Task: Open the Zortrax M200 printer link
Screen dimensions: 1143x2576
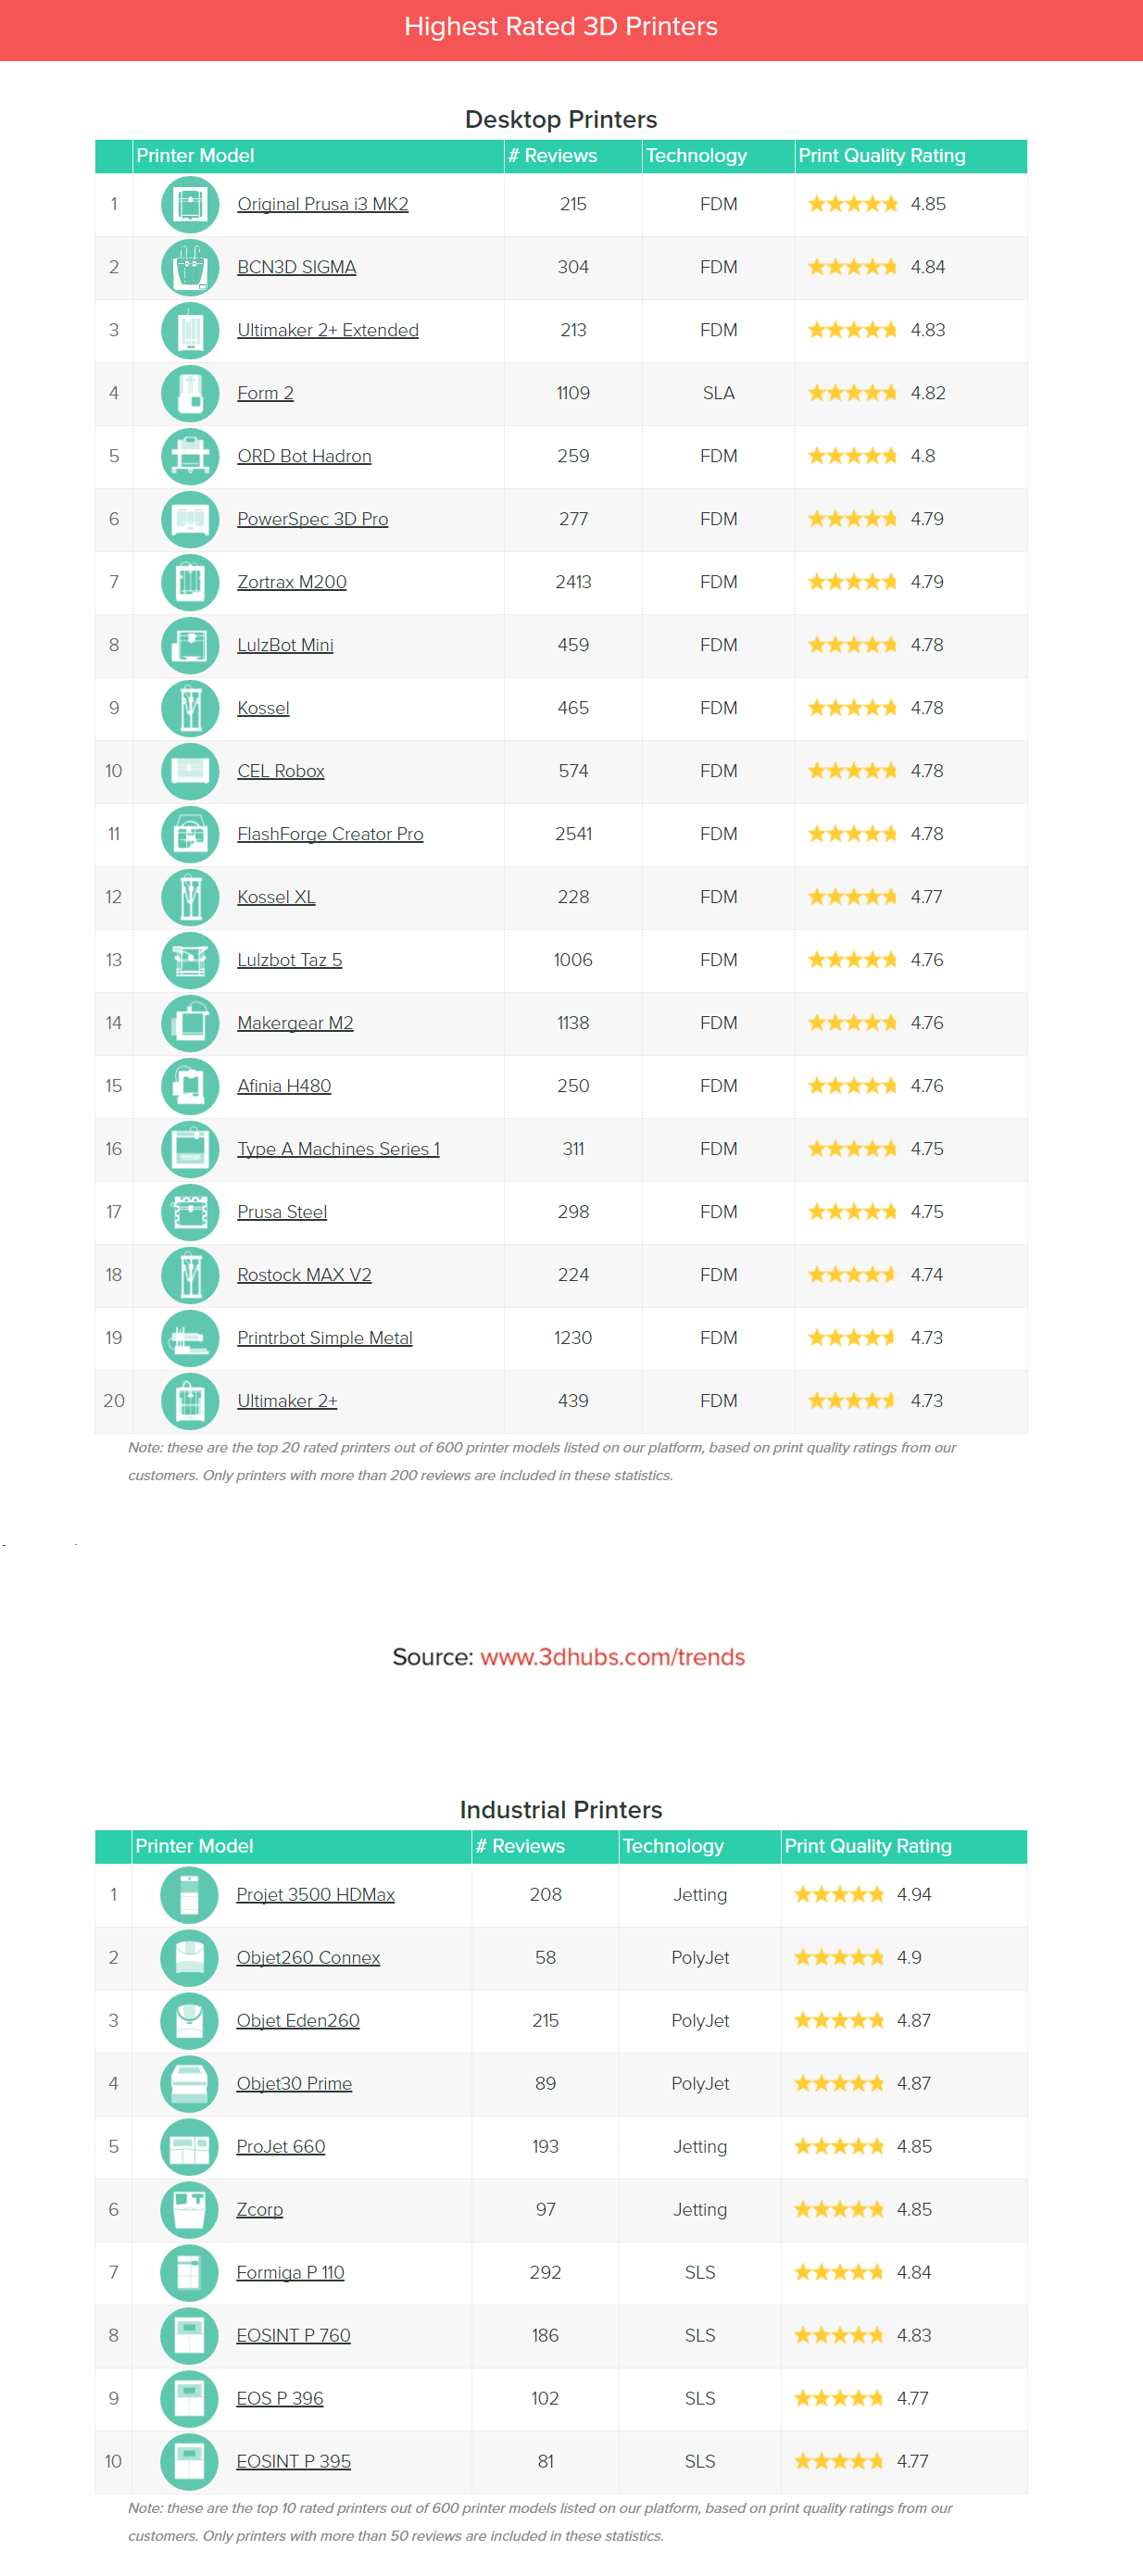Action: (291, 582)
